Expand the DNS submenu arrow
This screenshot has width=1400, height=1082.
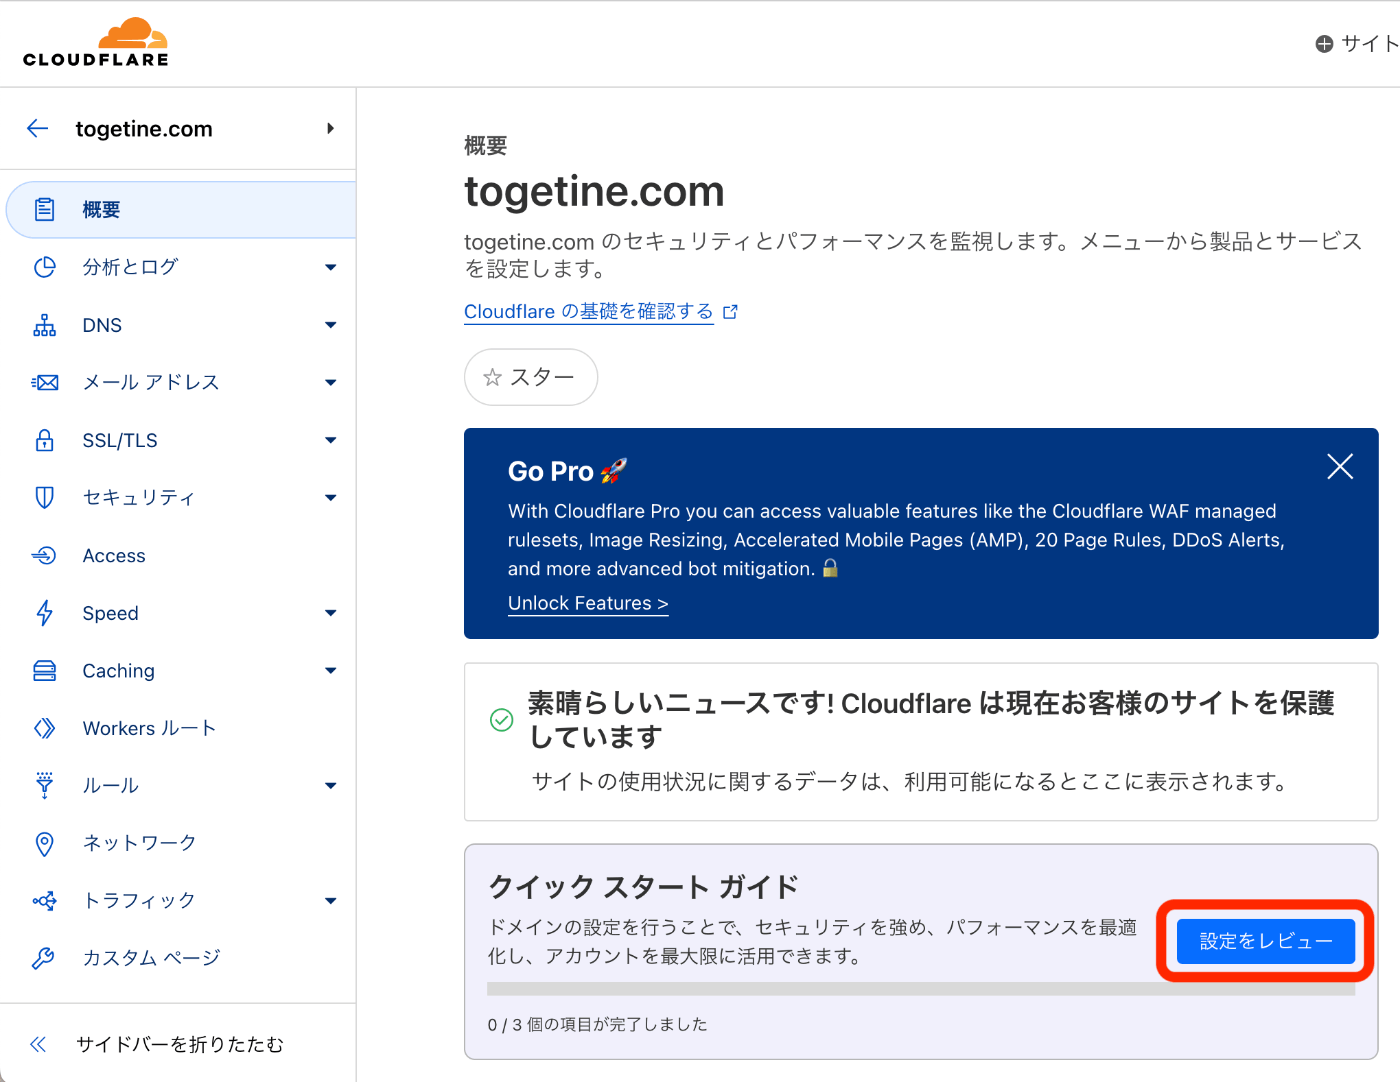point(331,325)
